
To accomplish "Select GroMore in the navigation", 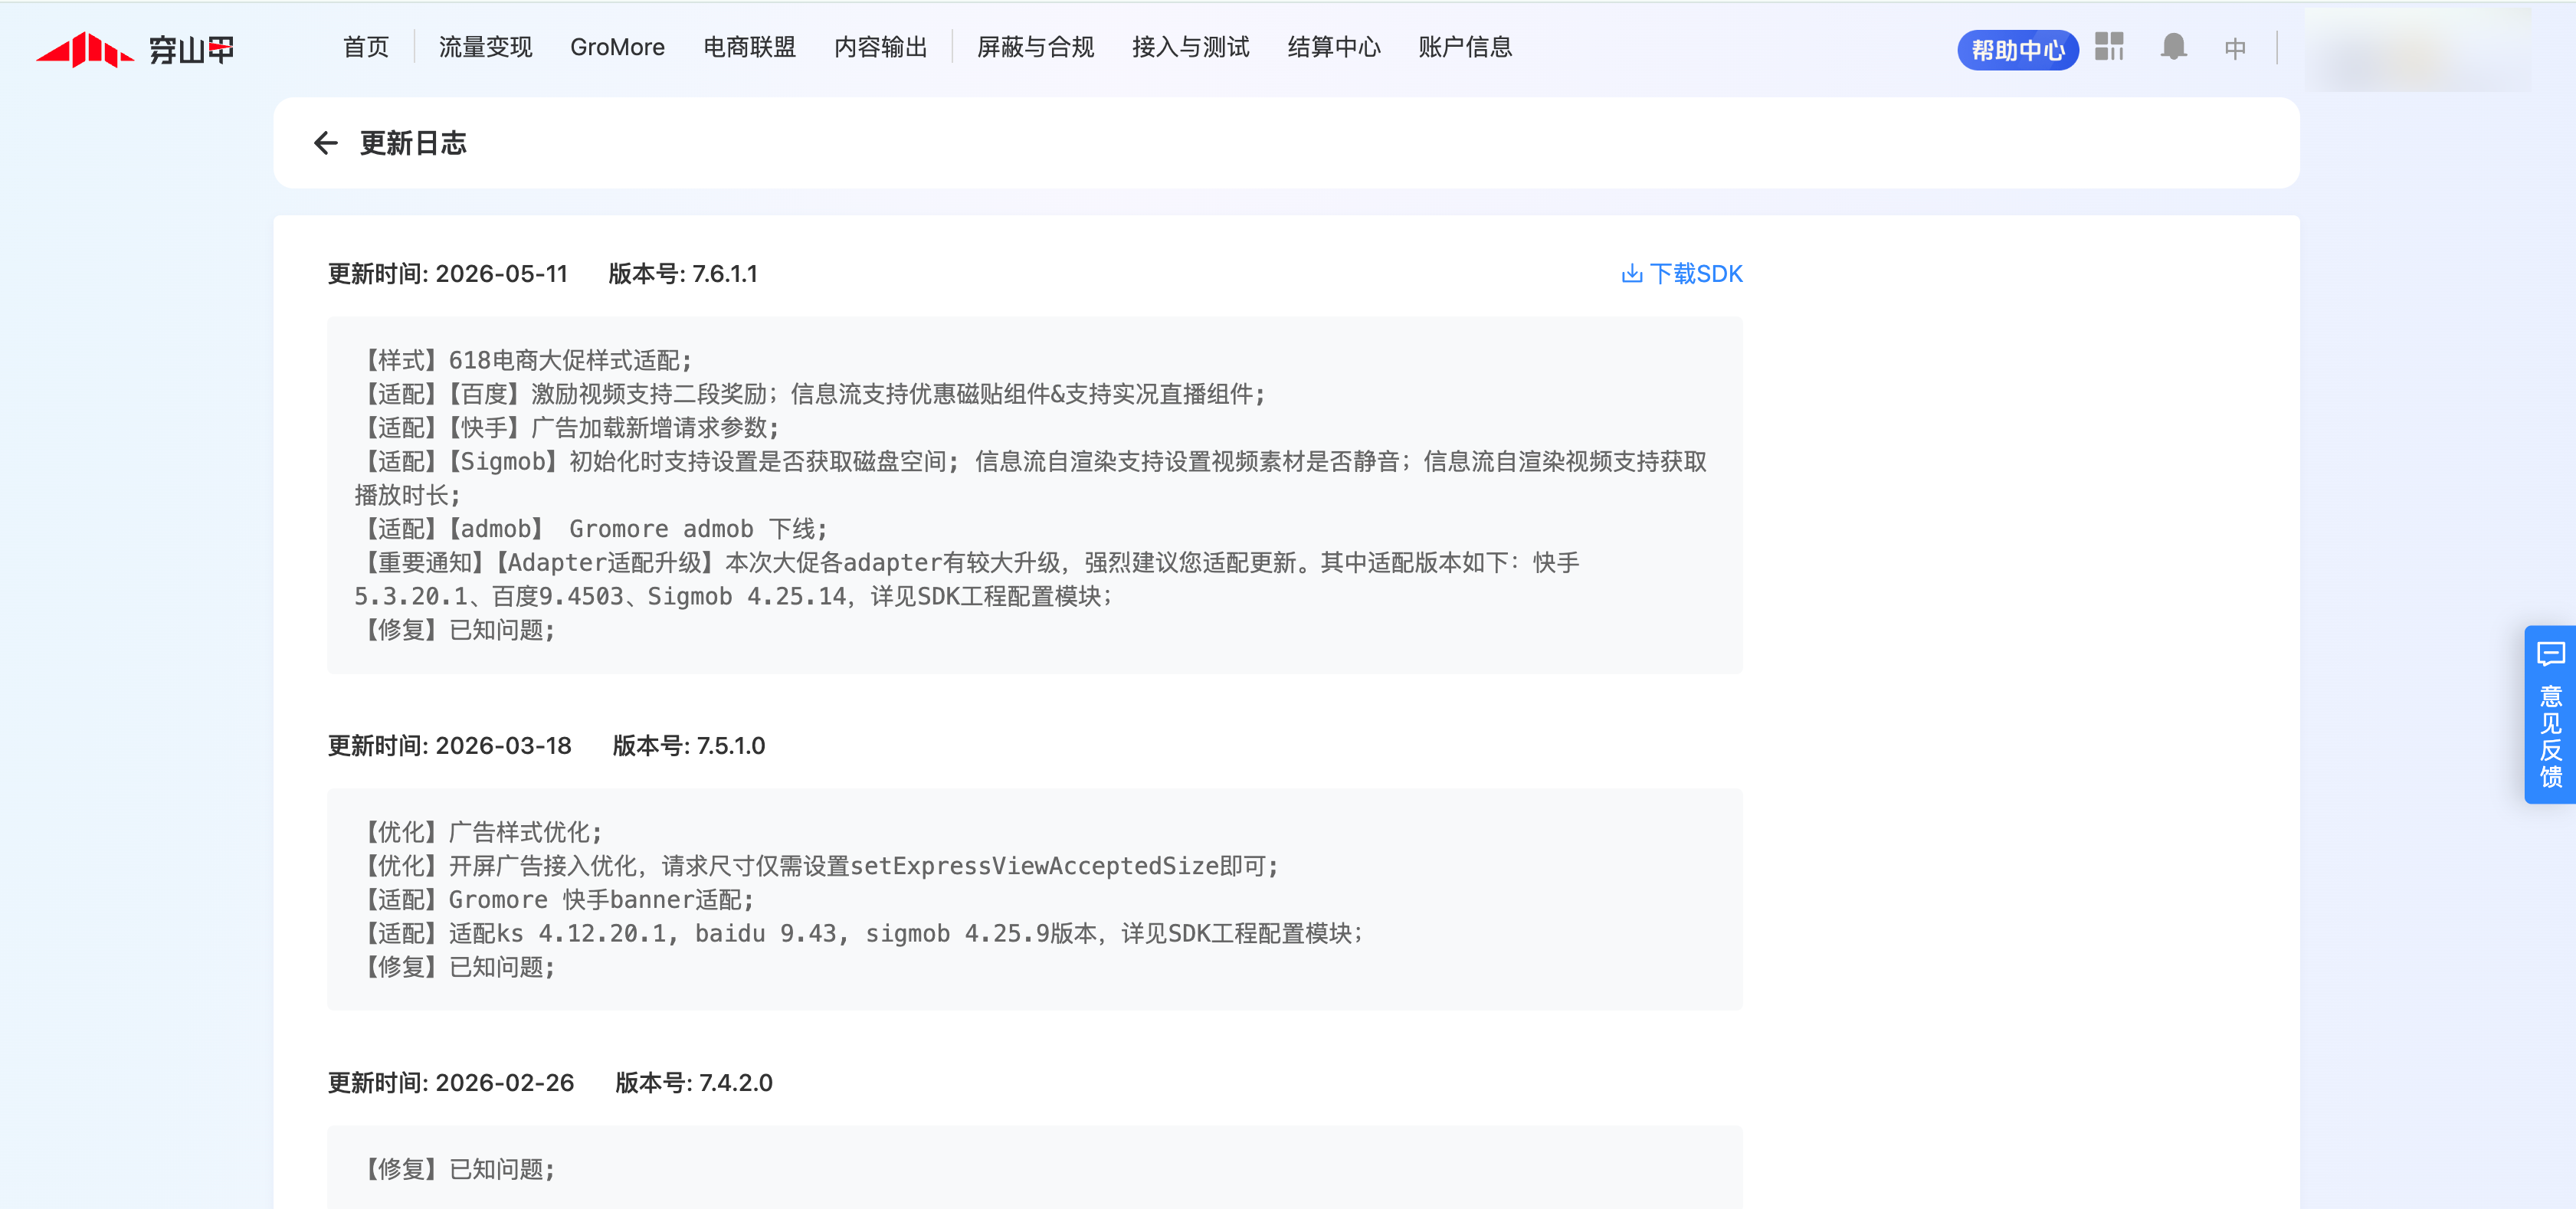I will click(x=617, y=47).
